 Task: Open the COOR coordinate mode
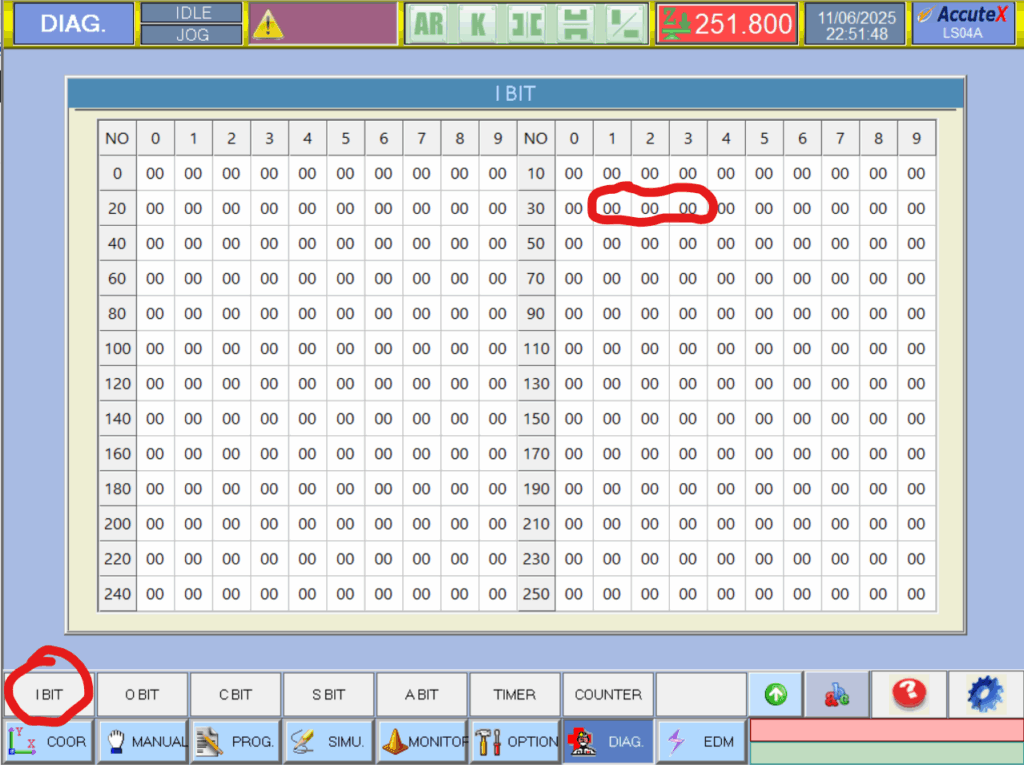[49, 741]
